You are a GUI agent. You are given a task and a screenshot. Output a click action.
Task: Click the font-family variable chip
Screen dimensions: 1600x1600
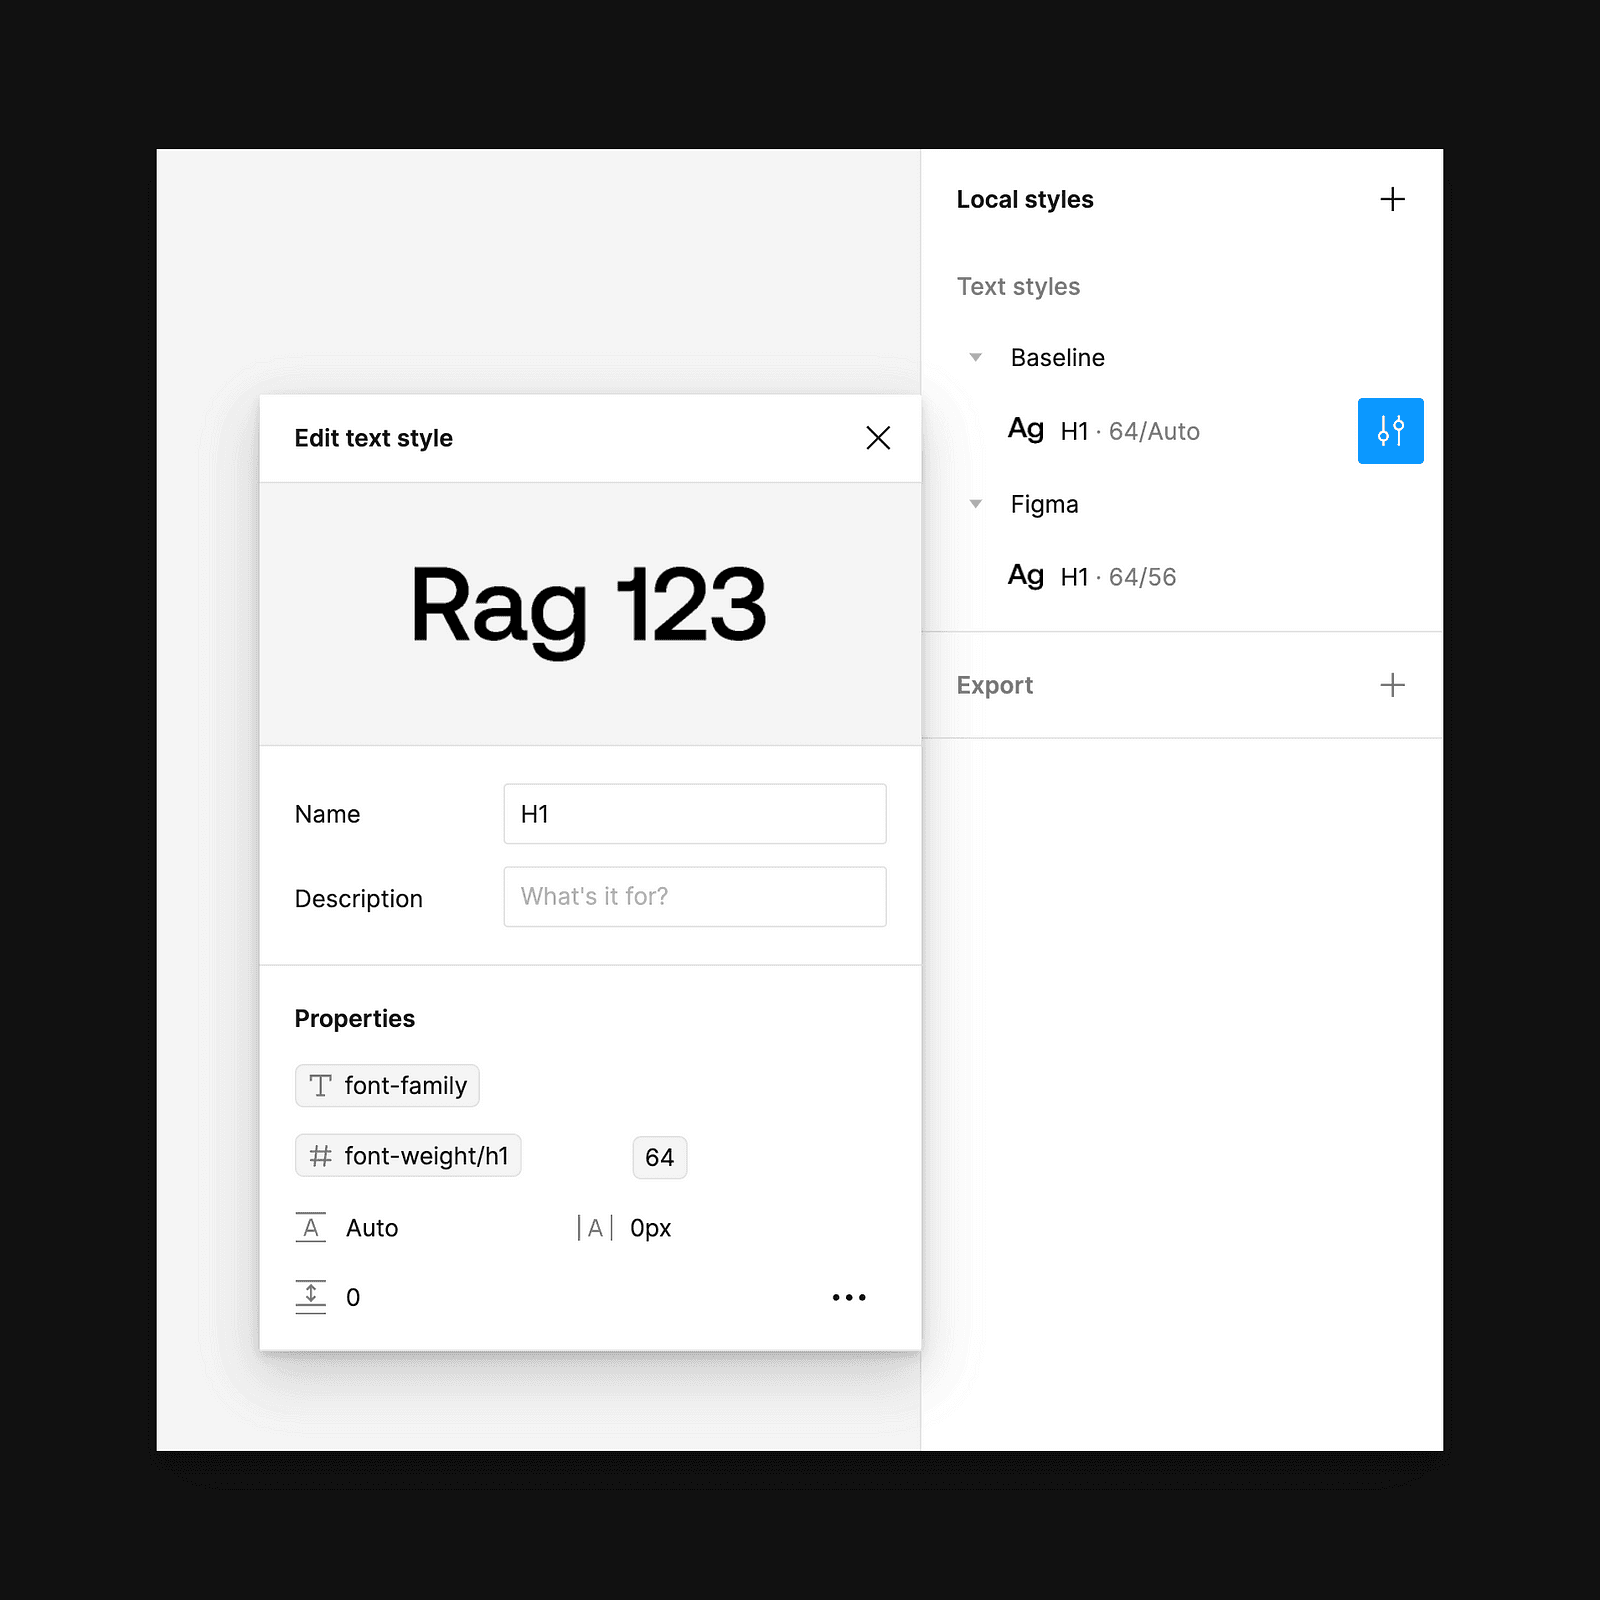coord(387,1086)
